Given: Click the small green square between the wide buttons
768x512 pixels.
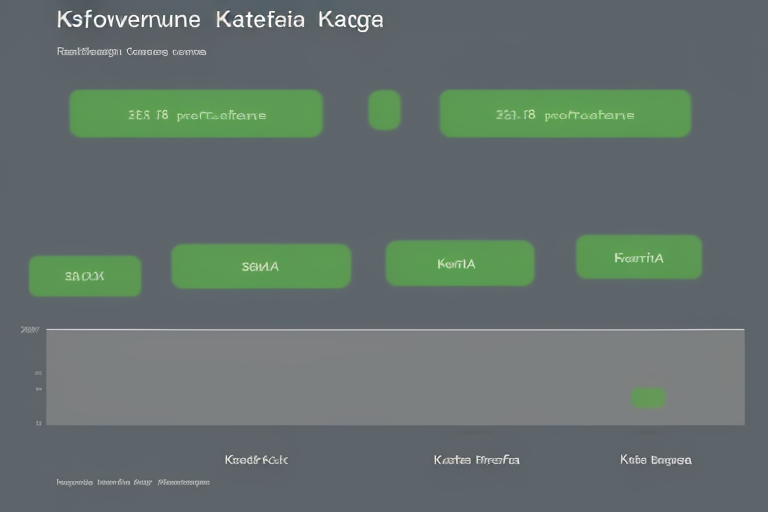Looking at the screenshot, I should pyautogui.click(x=384, y=110).
